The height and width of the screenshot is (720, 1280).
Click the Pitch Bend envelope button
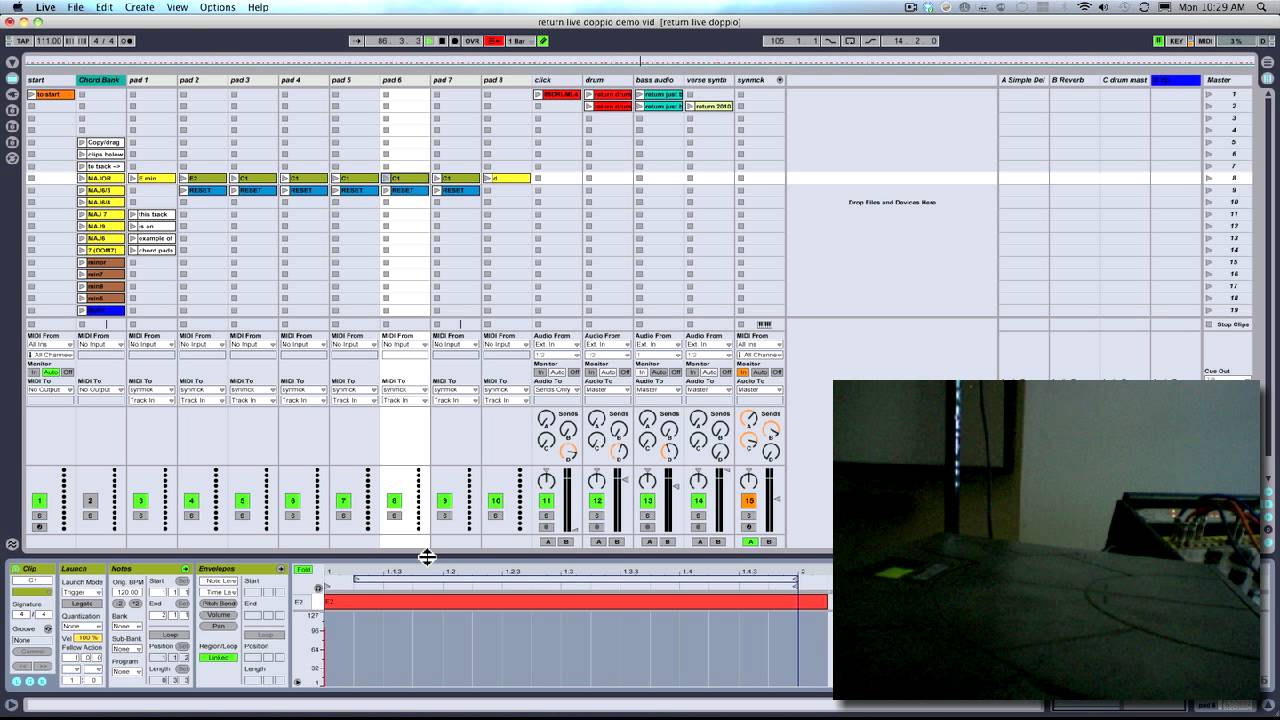click(x=218, y=603)
